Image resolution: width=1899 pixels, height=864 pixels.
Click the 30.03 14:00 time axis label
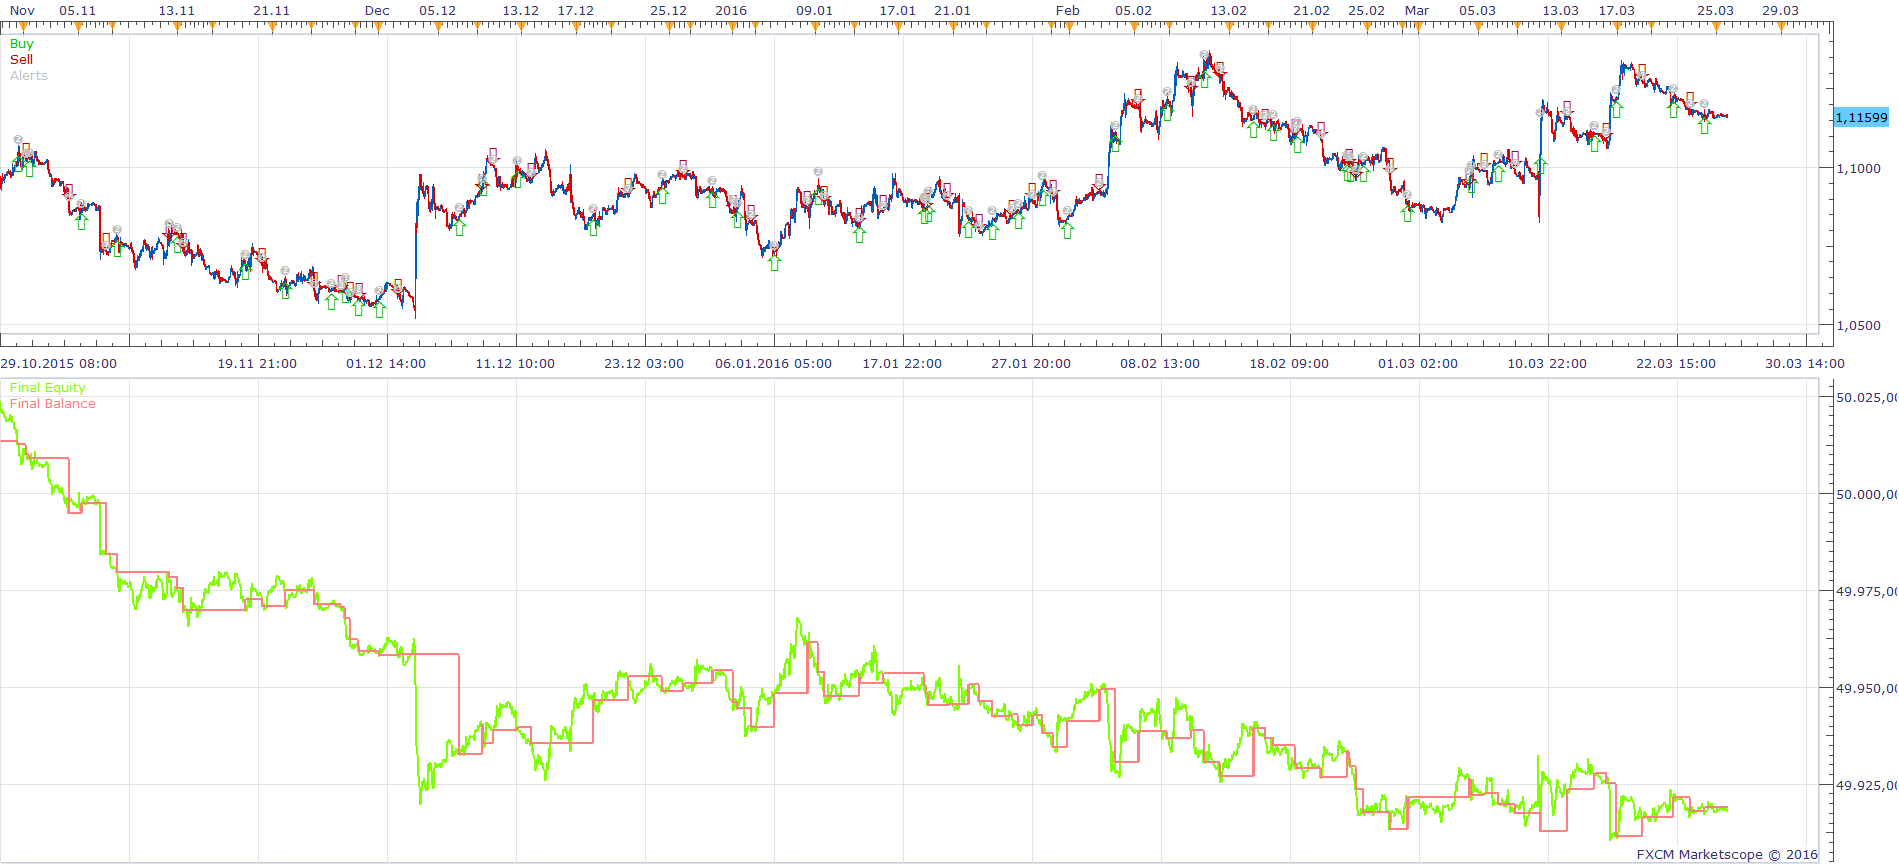(1805, 364)
